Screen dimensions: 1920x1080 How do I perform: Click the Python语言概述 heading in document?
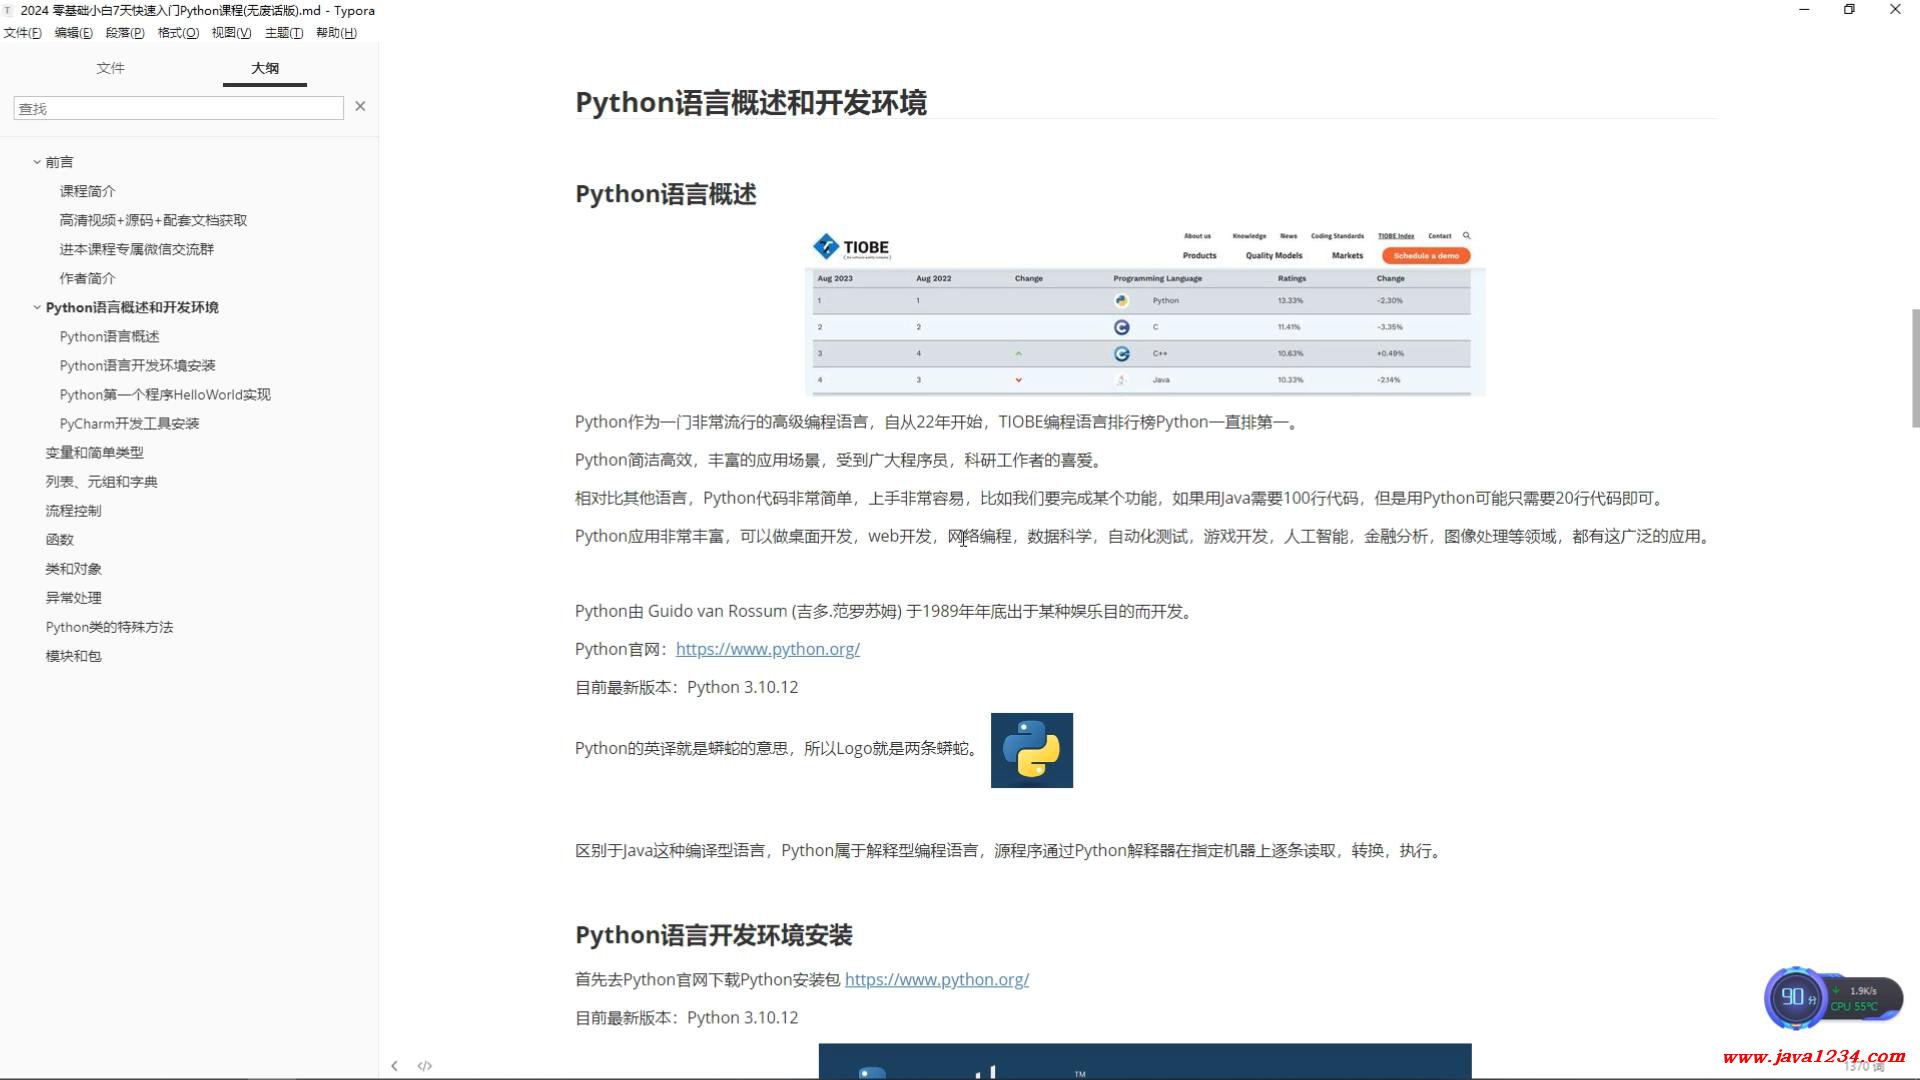[665, 194]
